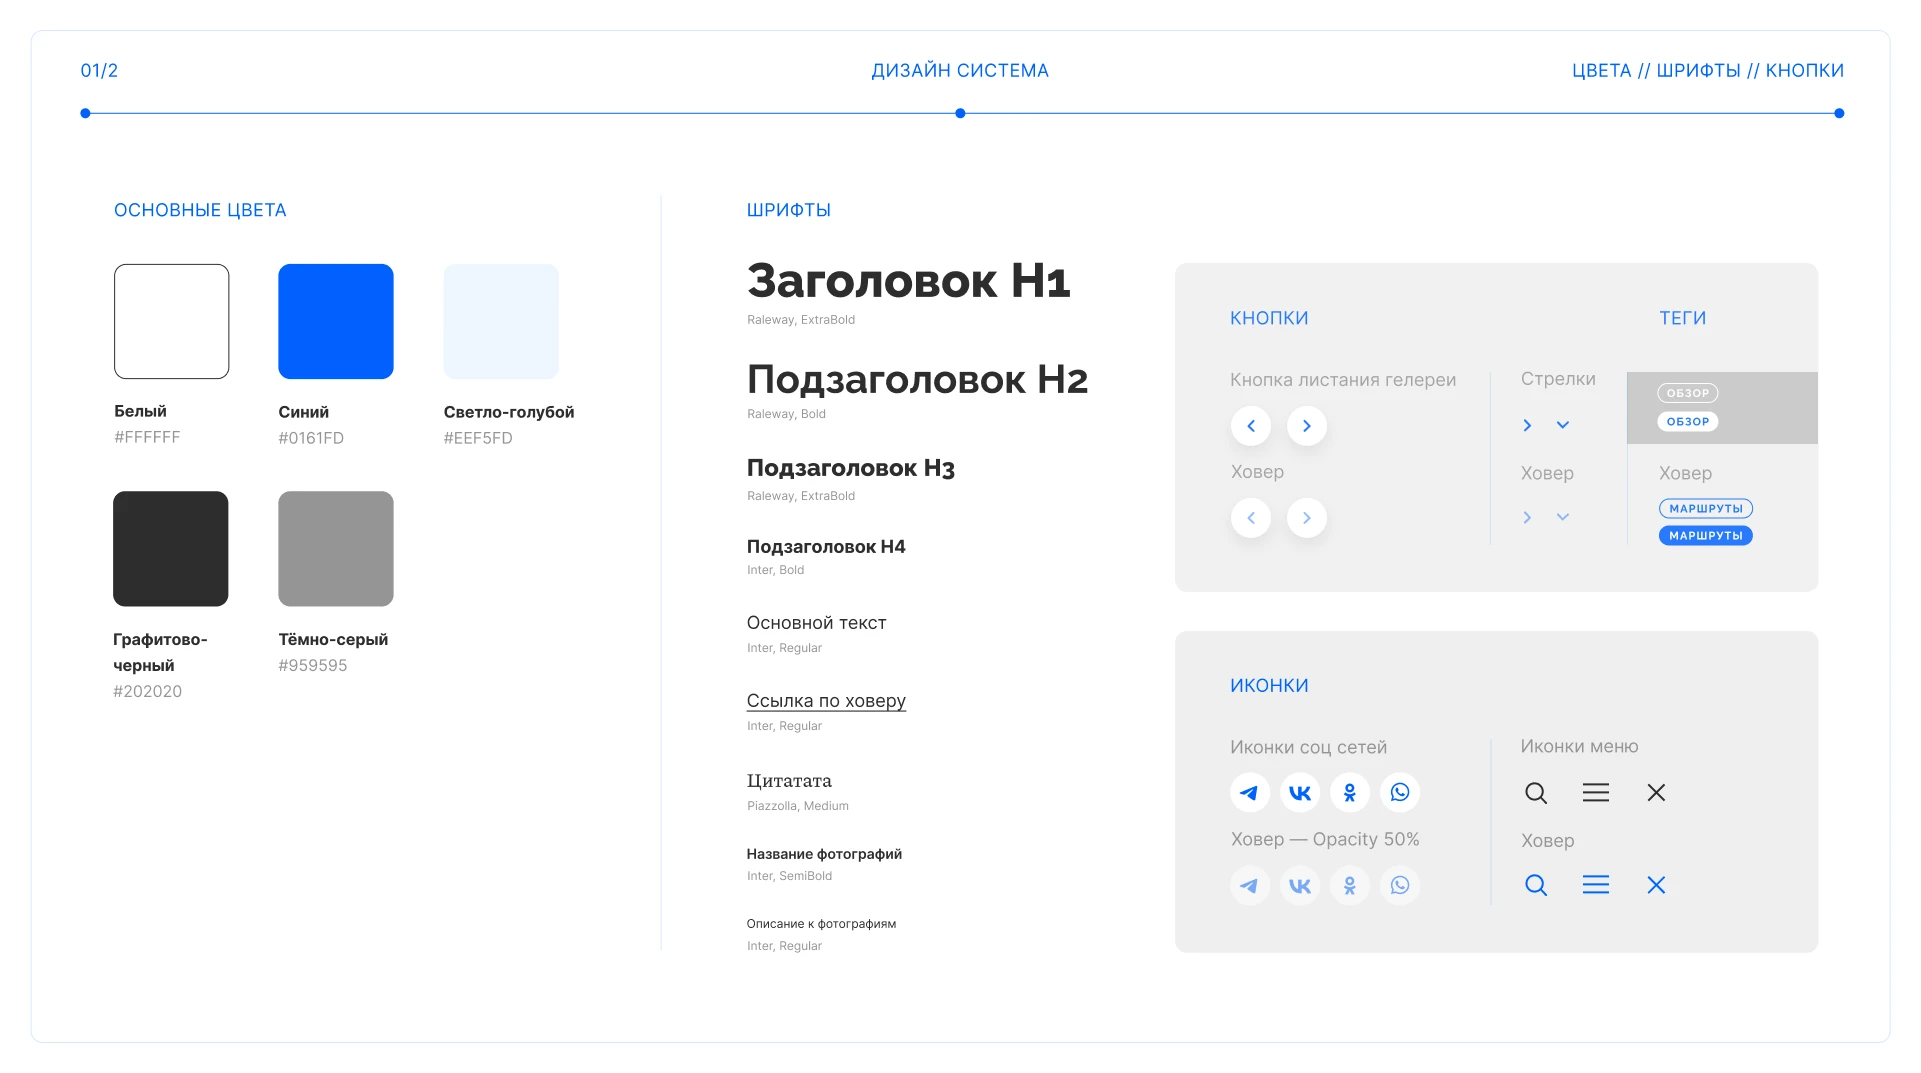1921x1073 pixels.
Task: Click the ДИЗАЙН СИСТЕМА header label
Action: [959, 71]
